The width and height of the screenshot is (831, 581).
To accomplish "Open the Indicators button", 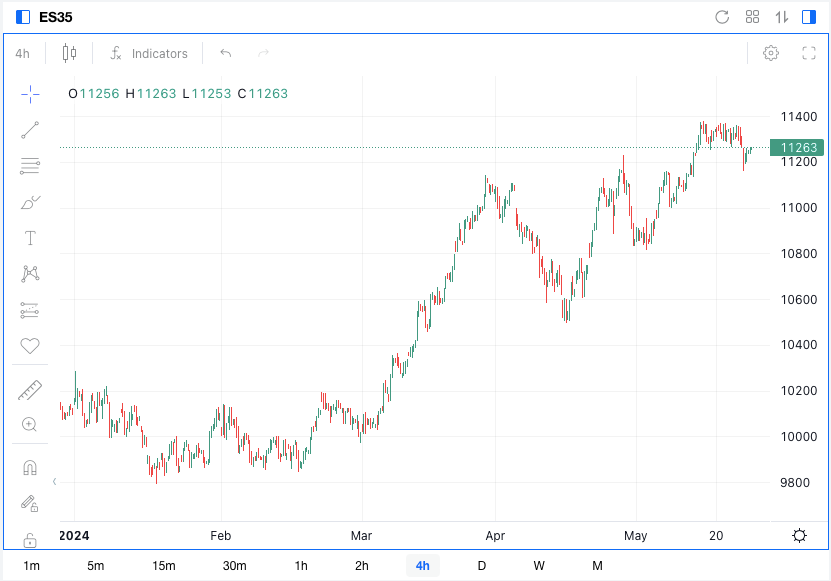I will click(148, 53).
